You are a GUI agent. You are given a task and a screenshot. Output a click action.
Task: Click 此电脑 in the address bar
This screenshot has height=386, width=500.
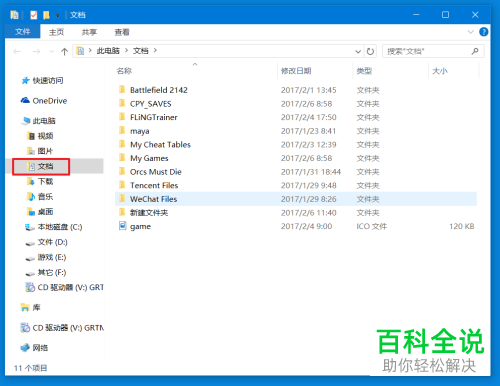[108, 51]
